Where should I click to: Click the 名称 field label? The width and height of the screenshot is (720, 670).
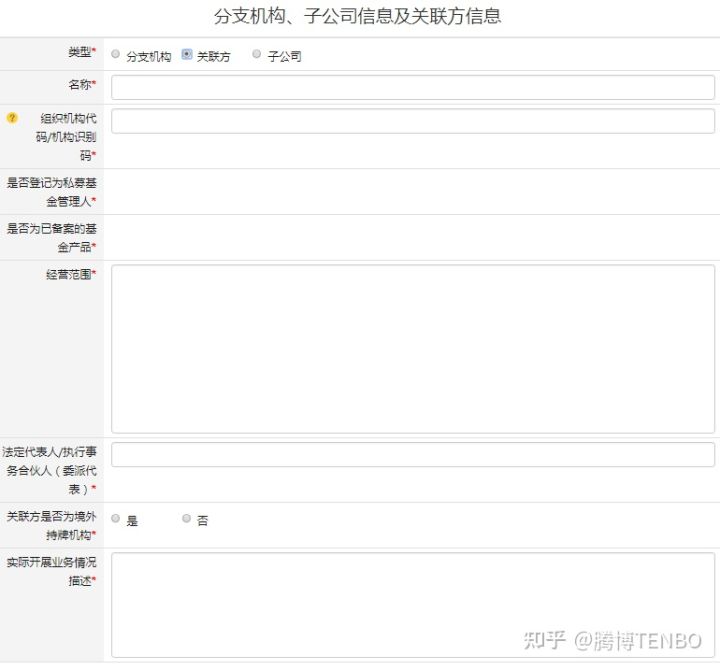81,85
